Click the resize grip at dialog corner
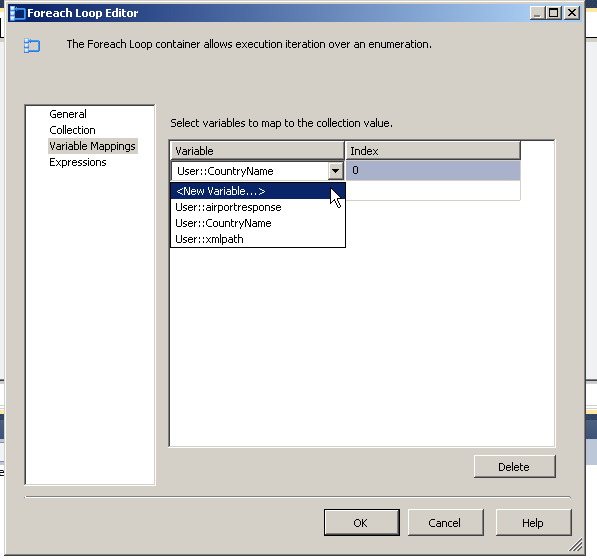Viewport: 597px width, 560px height. coord(576,544)
